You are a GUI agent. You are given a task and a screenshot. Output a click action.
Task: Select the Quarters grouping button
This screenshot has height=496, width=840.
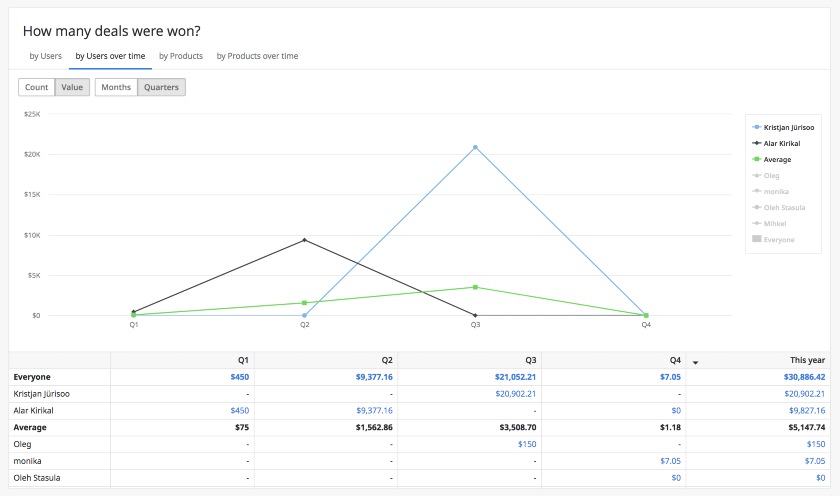[161, 87]
